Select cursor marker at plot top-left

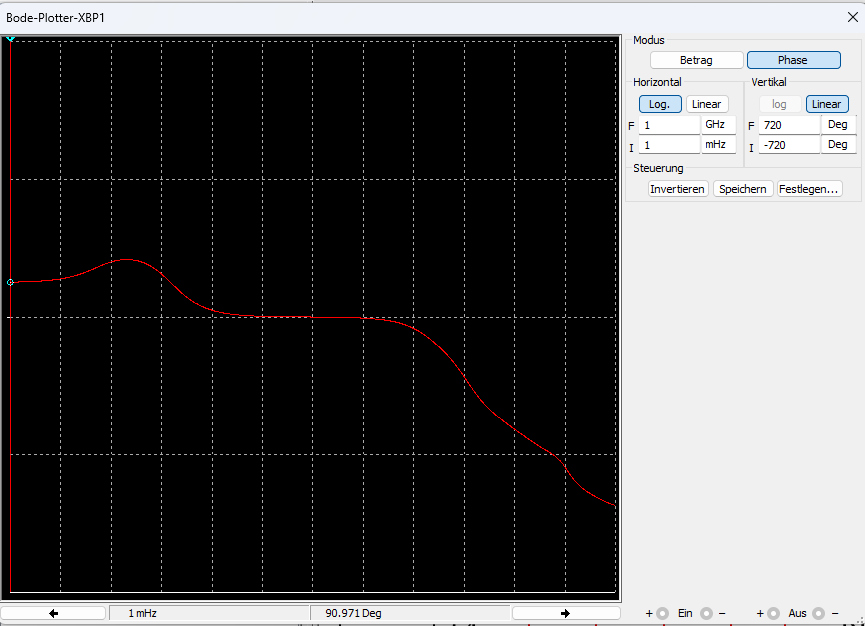[x=10, y=39]
